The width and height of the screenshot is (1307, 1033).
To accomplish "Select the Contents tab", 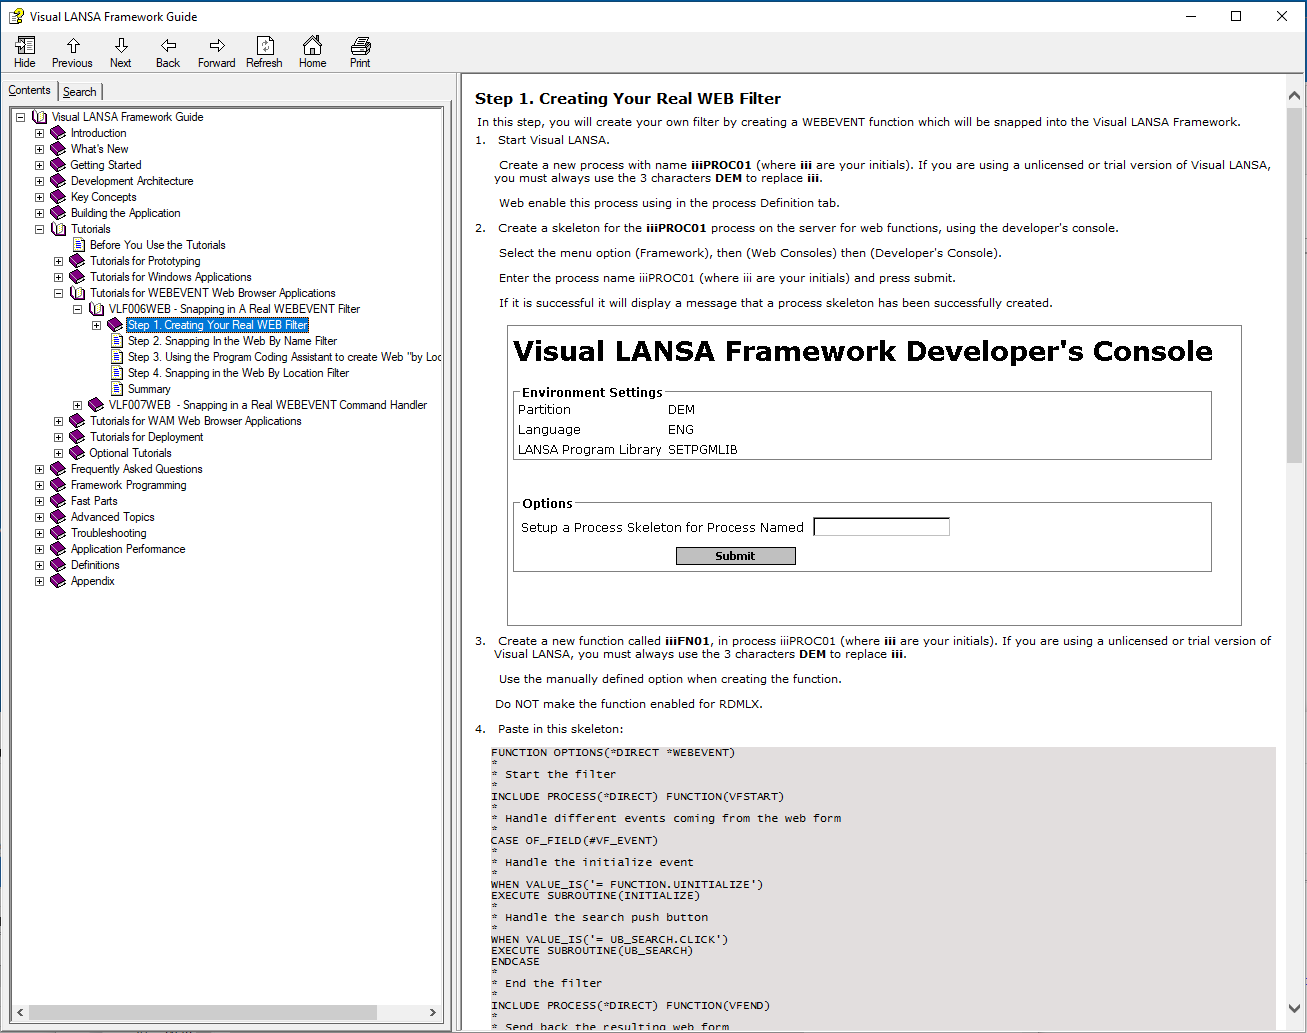I will 29,91.
